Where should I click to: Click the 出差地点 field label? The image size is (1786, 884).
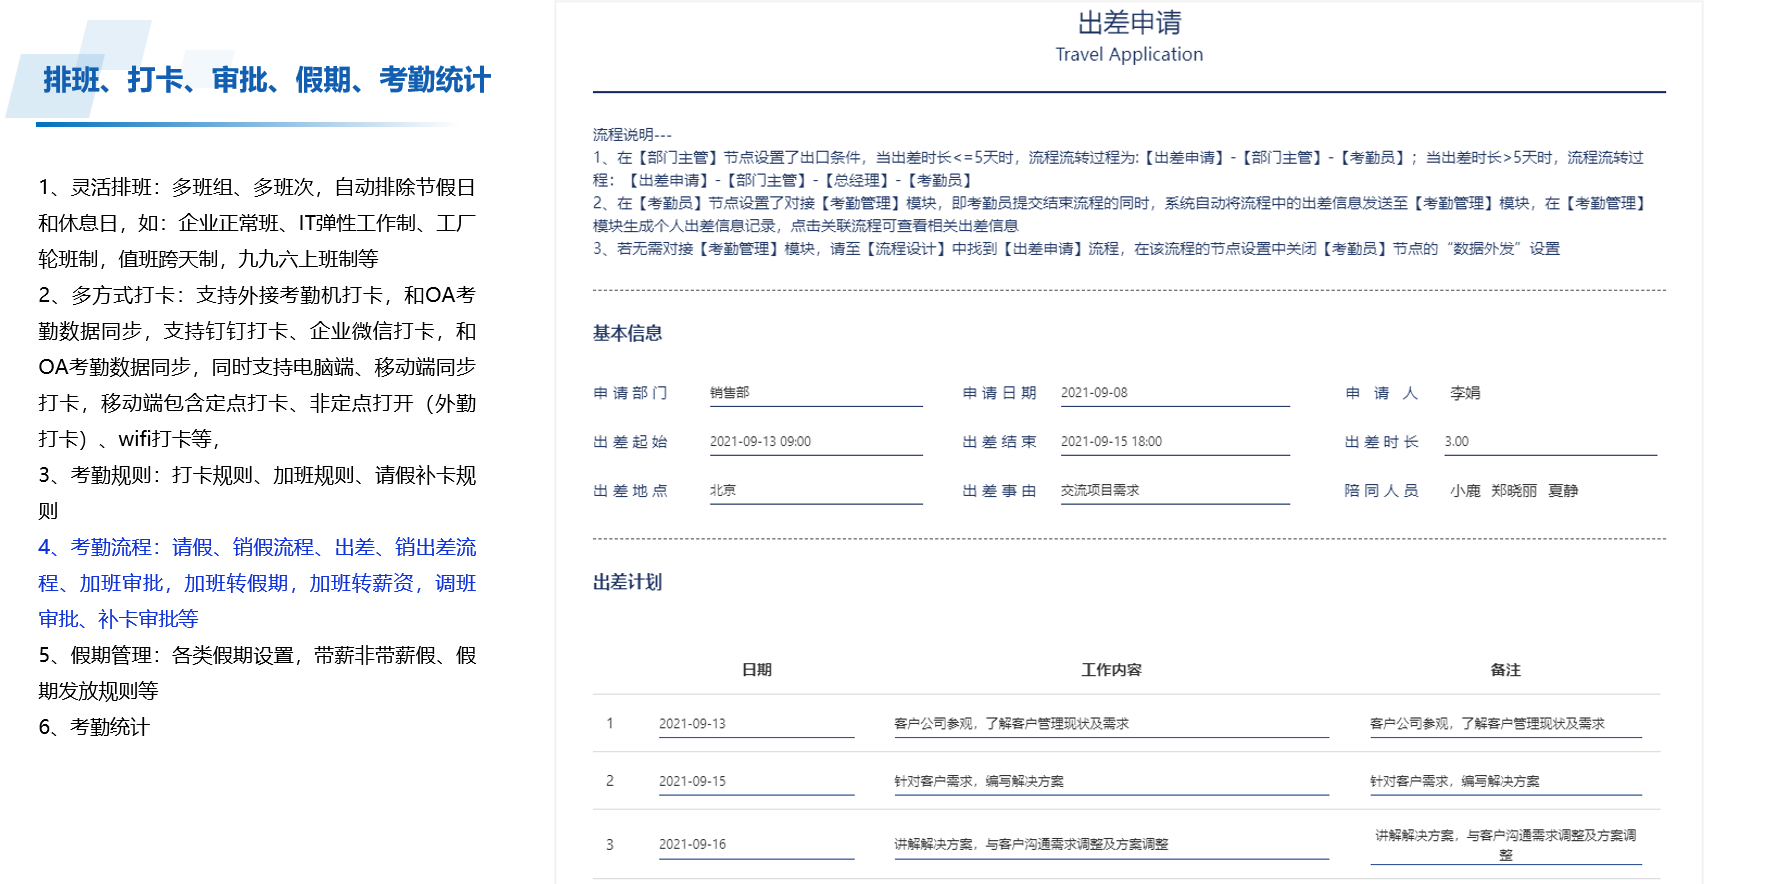pos(630,491)
